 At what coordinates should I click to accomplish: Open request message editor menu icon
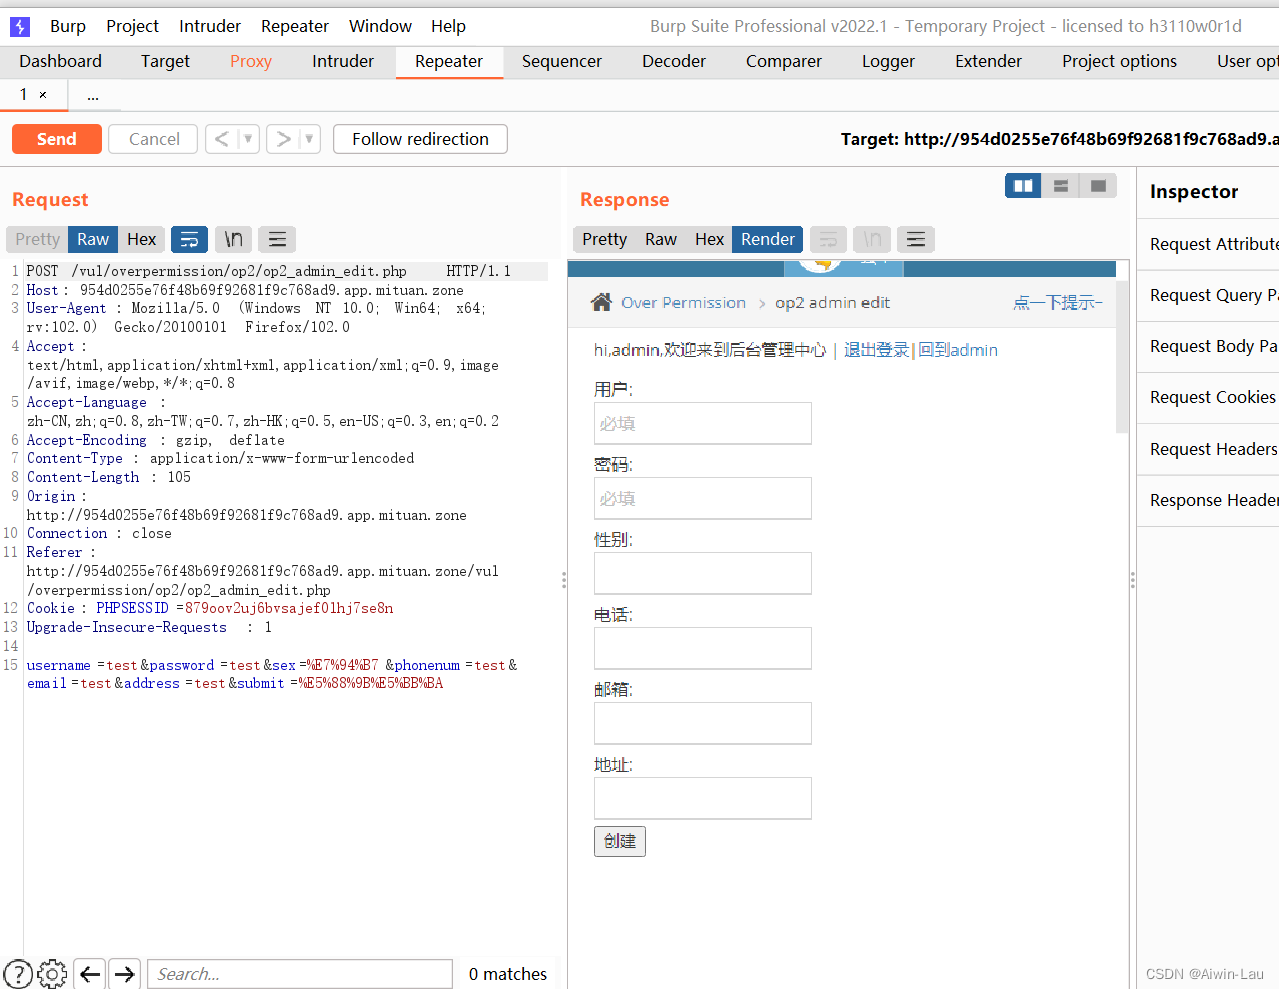coord(277,239)
